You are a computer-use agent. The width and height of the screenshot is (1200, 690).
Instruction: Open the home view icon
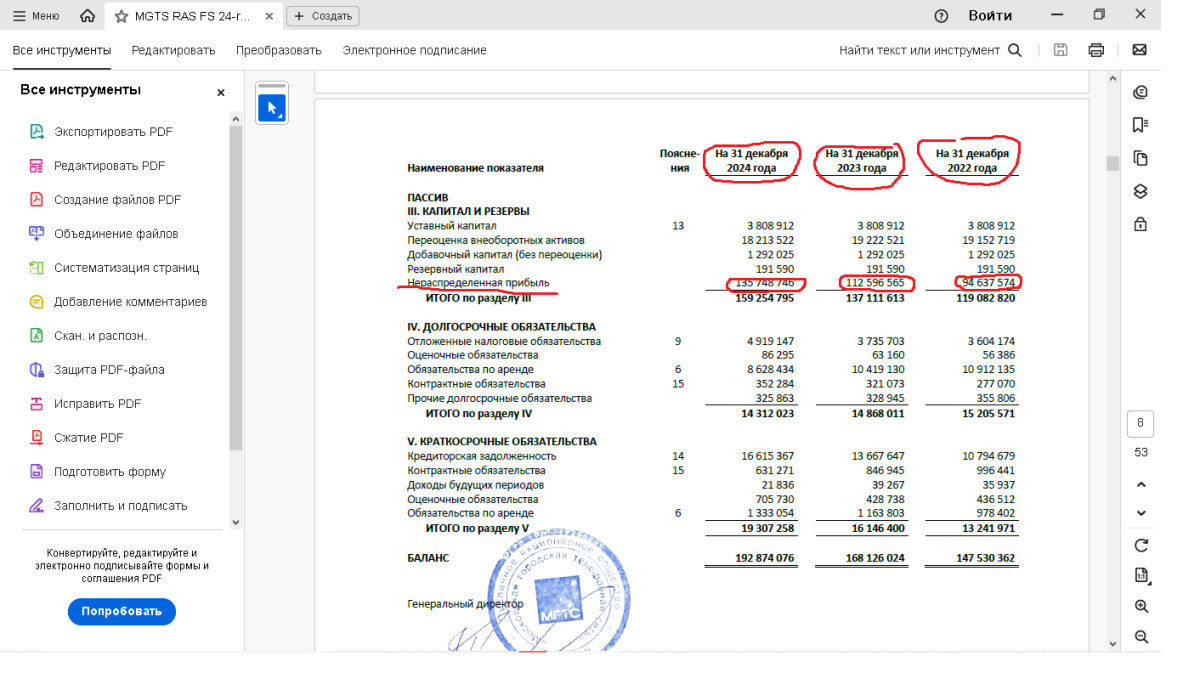88,16
